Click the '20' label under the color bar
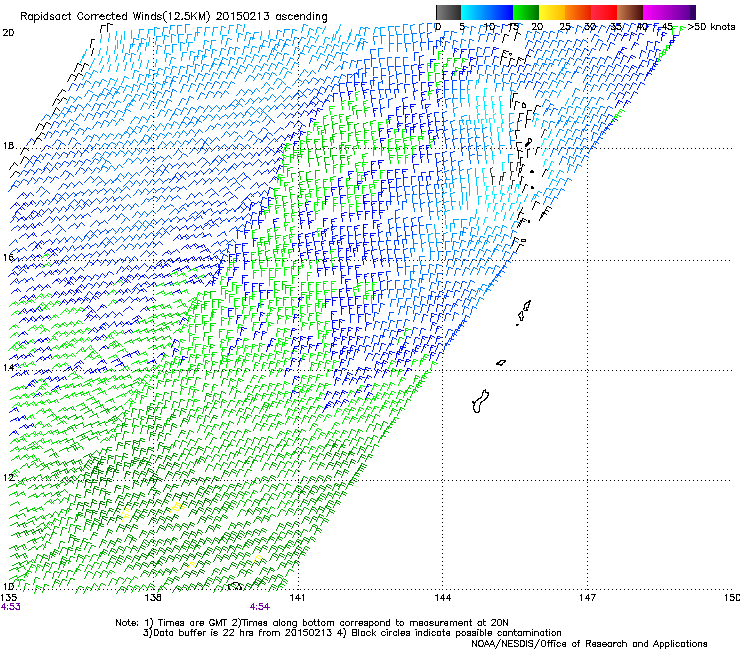 (537, 27)
